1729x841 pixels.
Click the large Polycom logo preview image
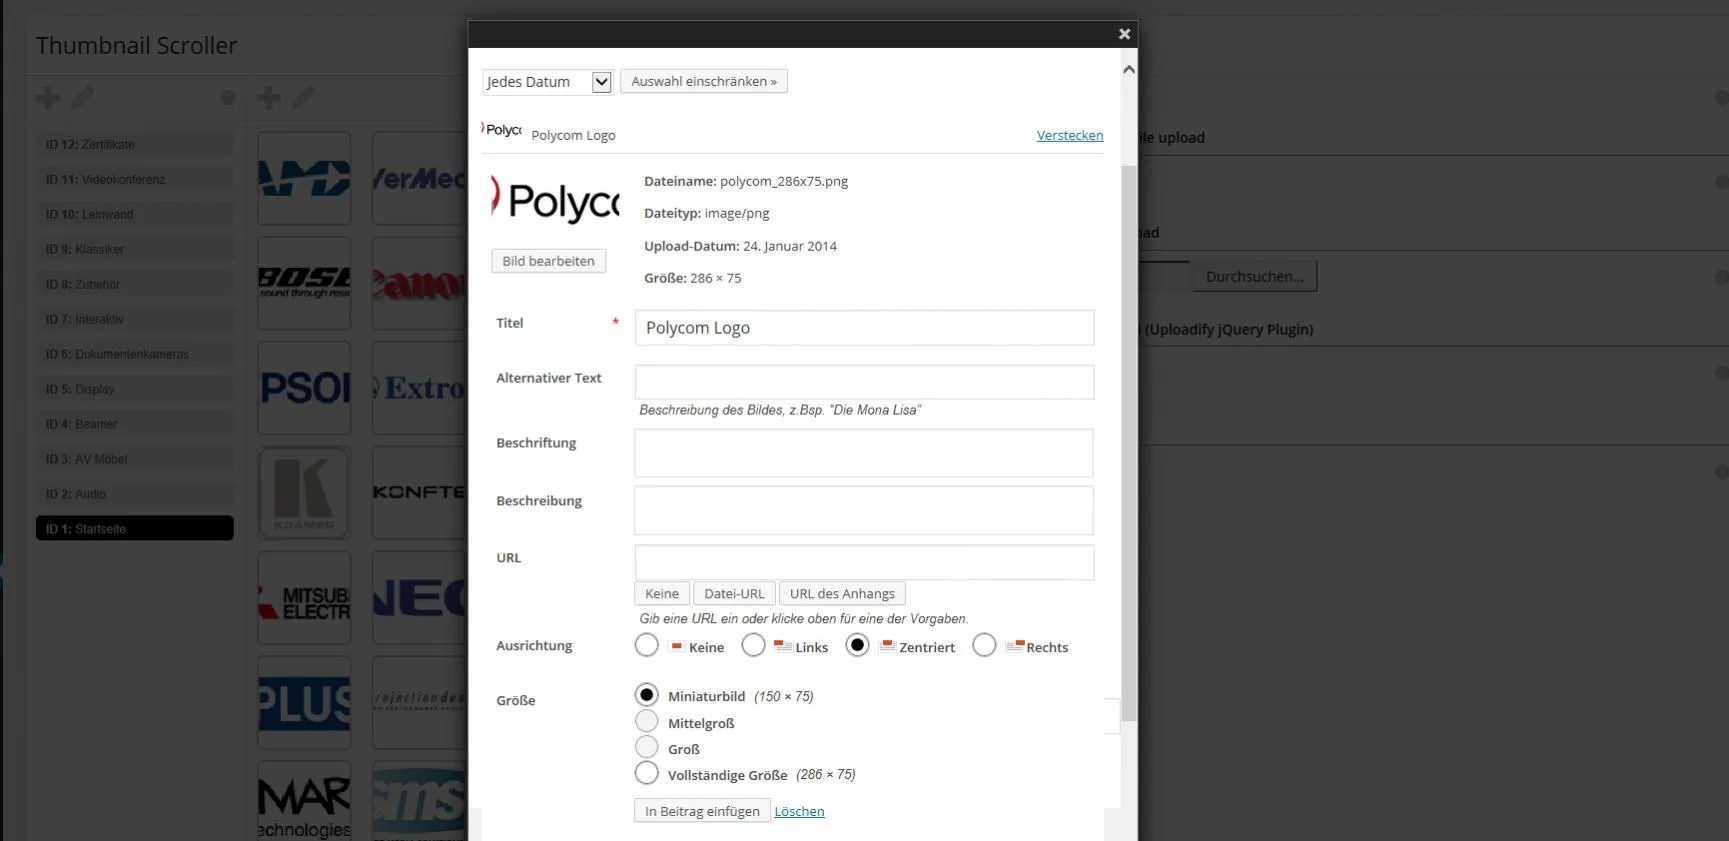(x=555, y=200)
